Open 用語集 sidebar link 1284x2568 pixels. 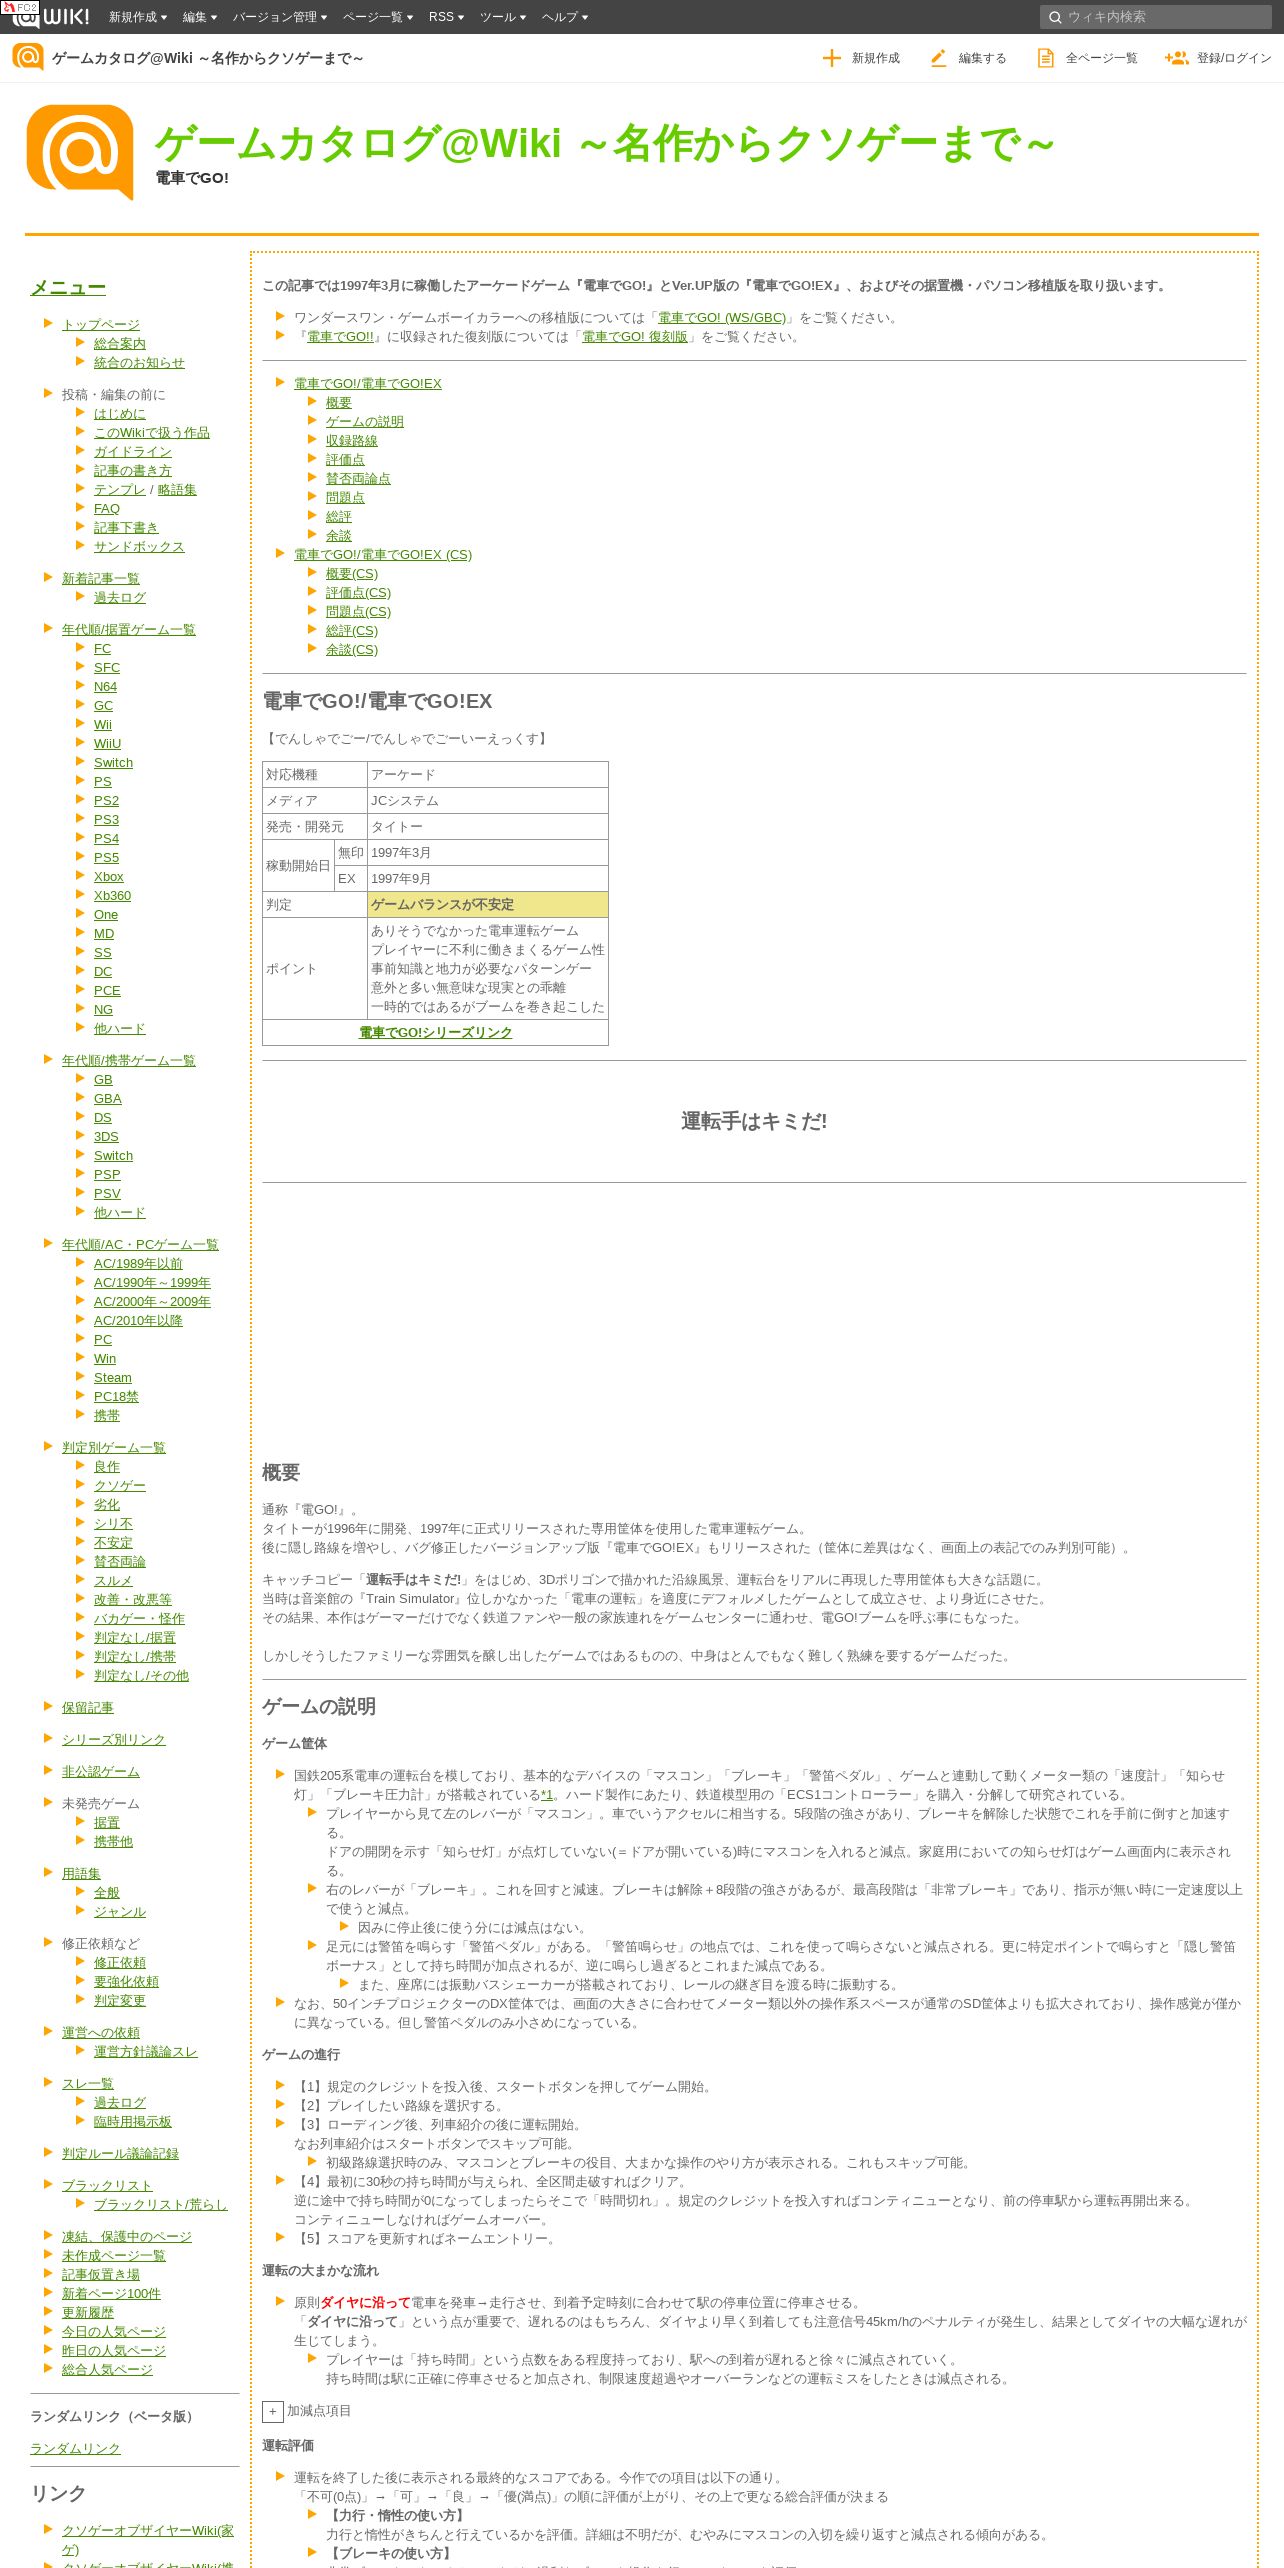81,1874
